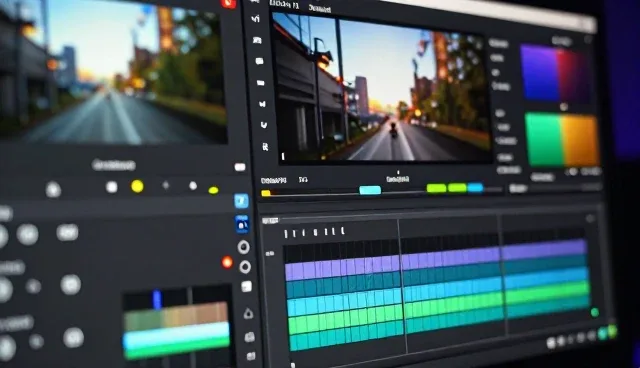Click the white square icon below the ring icons

click(x=247, y=287)
